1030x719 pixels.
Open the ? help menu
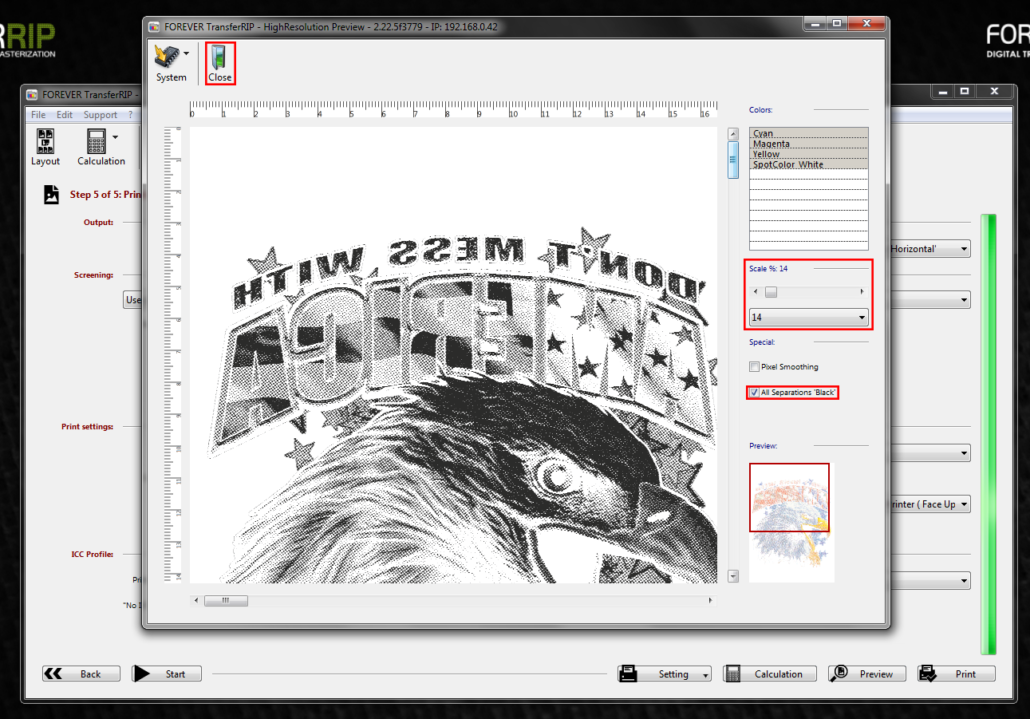point(130,115)
